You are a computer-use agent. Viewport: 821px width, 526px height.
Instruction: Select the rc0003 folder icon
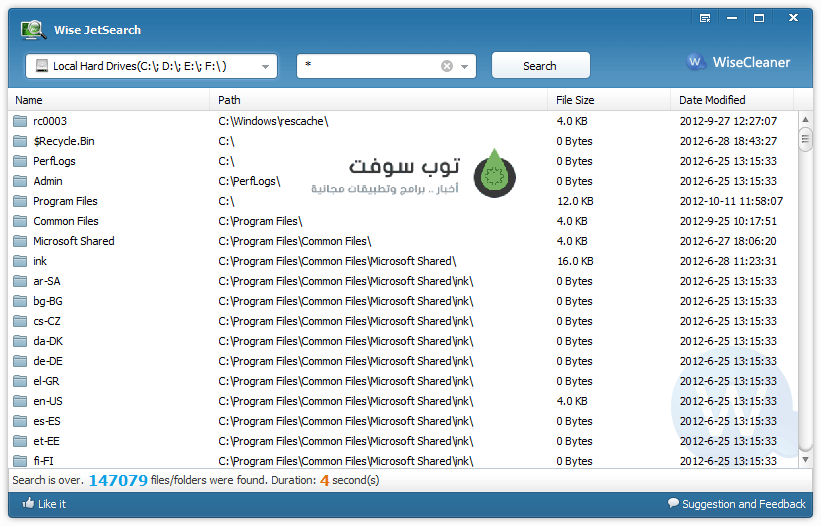click(x=20, y=121)
